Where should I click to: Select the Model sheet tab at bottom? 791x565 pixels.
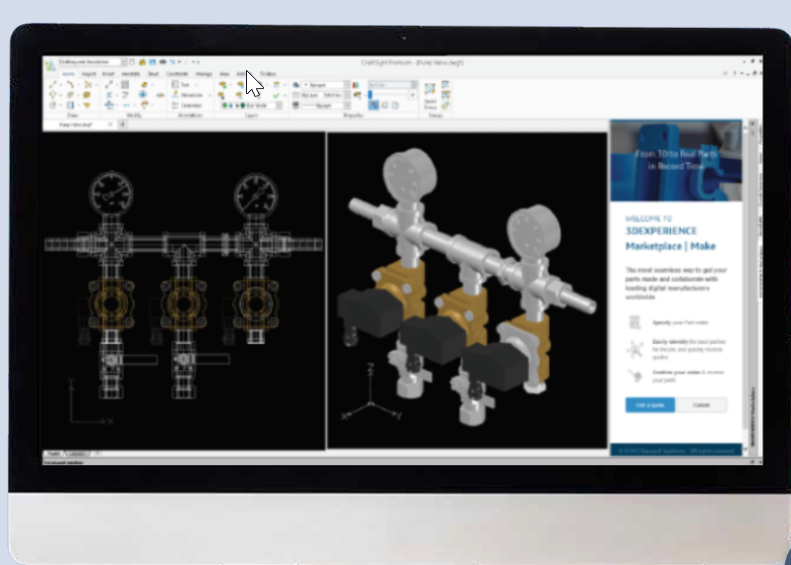pyautogui.click(x=53, y=454)
